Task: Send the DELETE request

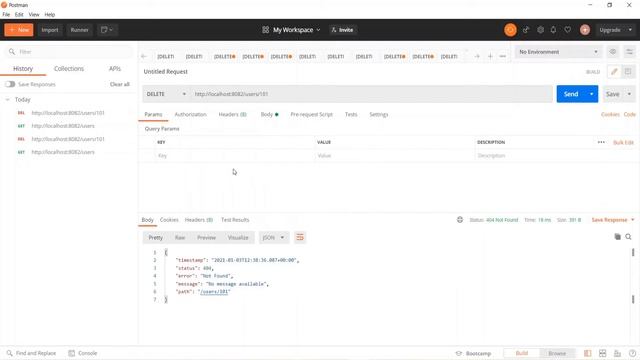Action: point(571,94)
